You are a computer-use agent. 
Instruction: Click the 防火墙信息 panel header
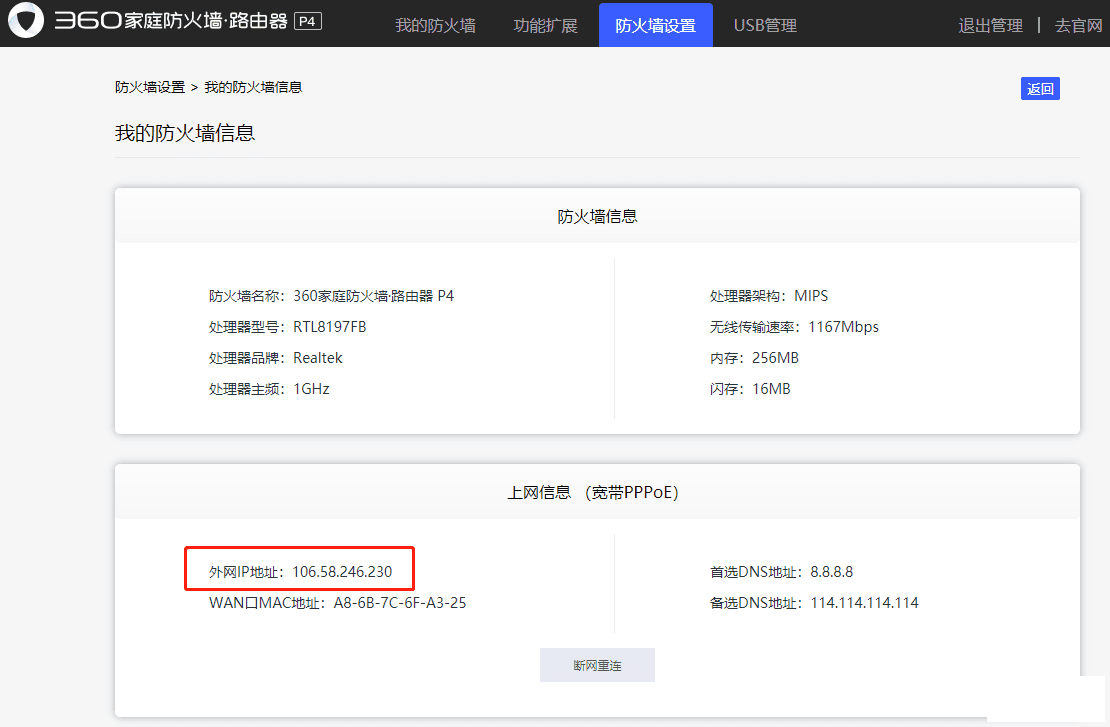pos(597,216)
